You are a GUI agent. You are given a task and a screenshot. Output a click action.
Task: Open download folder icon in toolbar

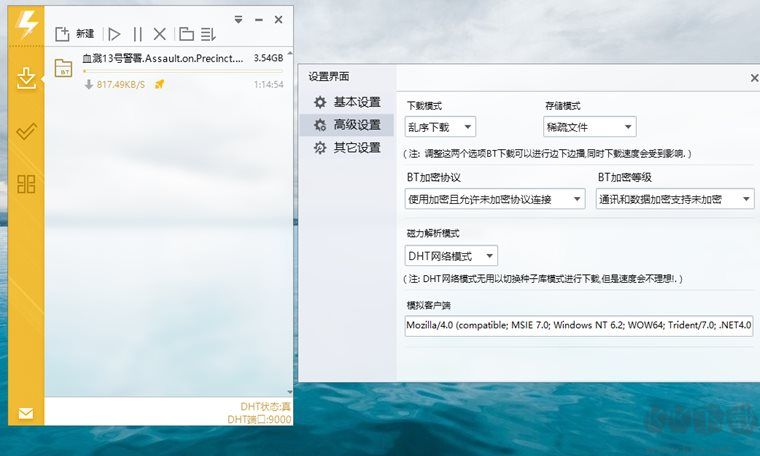(187, 34)
